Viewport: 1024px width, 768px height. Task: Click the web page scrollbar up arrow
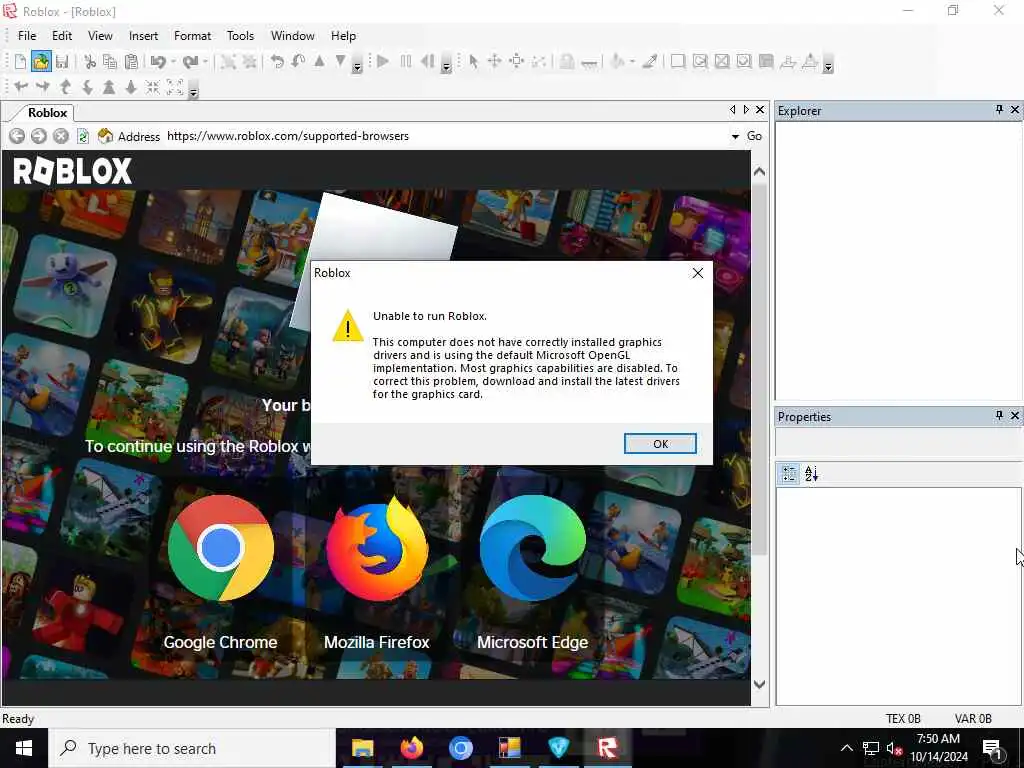point(759,172)
